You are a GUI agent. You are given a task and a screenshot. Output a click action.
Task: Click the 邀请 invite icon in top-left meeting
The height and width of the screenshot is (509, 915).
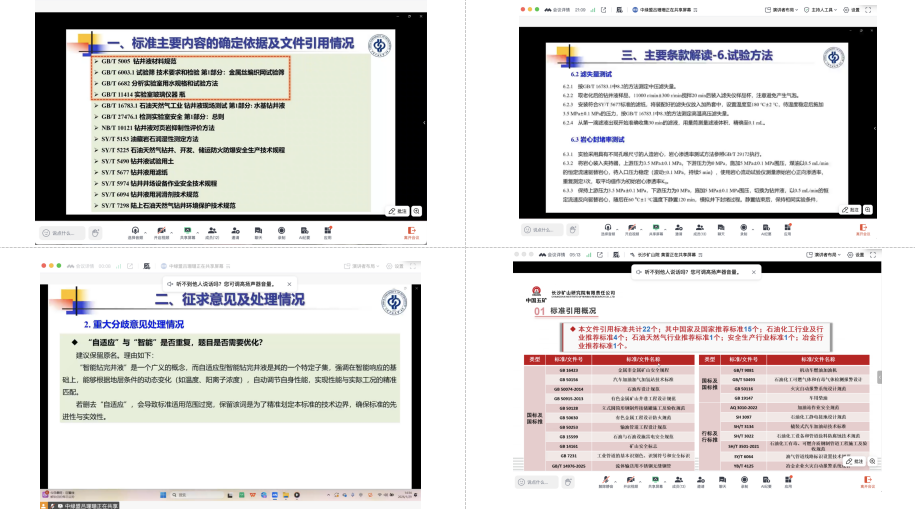click(x=236, y=230)
